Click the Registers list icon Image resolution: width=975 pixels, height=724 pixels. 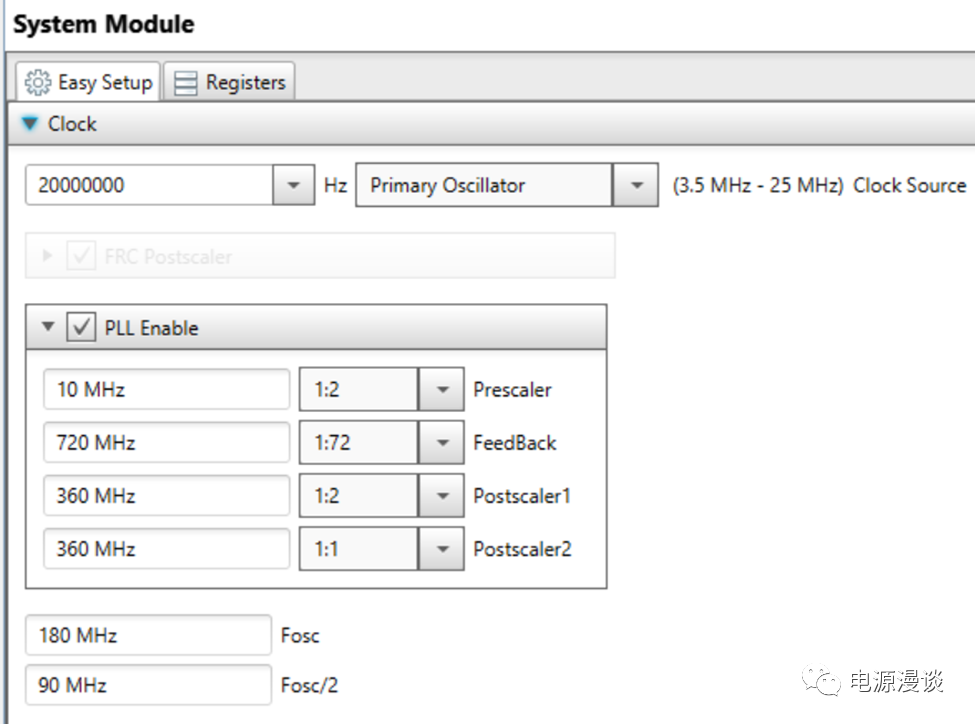click(186, 83)
